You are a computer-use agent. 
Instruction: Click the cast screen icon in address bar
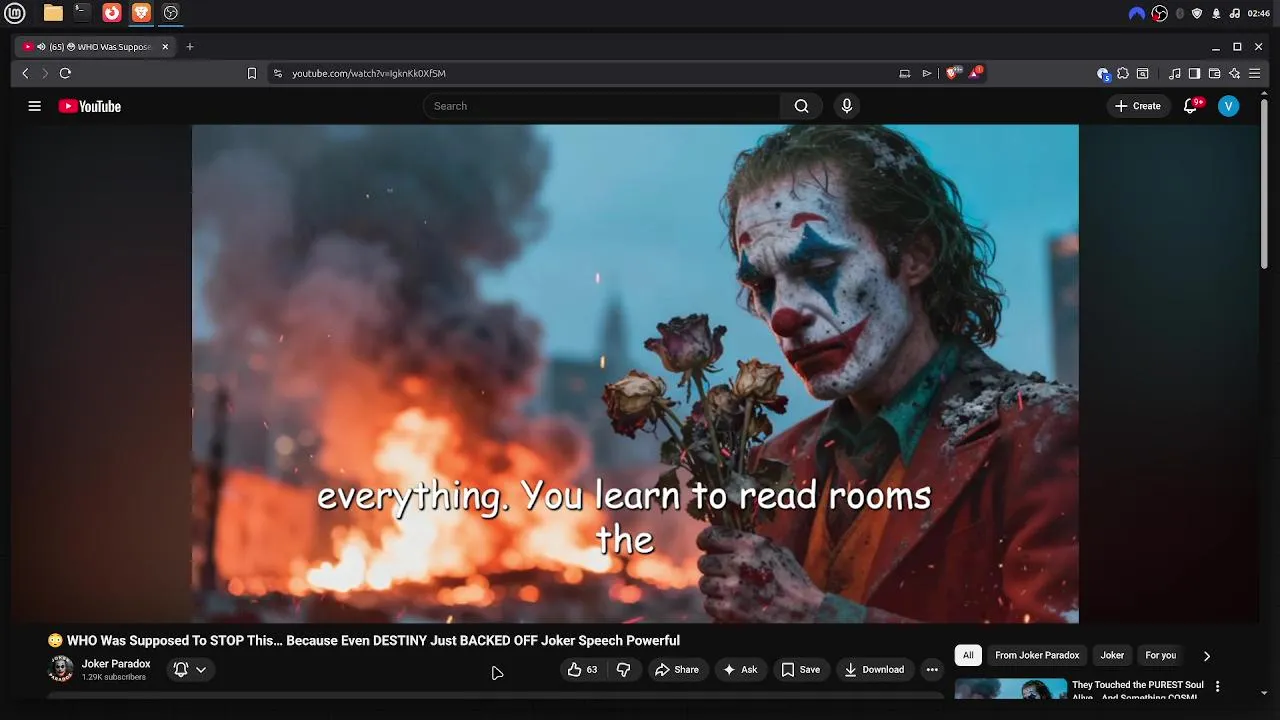pyautogui.click(x=905, y=73)
